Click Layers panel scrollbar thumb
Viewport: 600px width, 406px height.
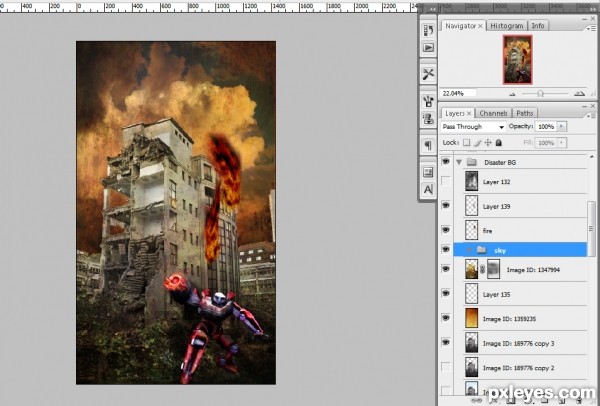point(591,228)
